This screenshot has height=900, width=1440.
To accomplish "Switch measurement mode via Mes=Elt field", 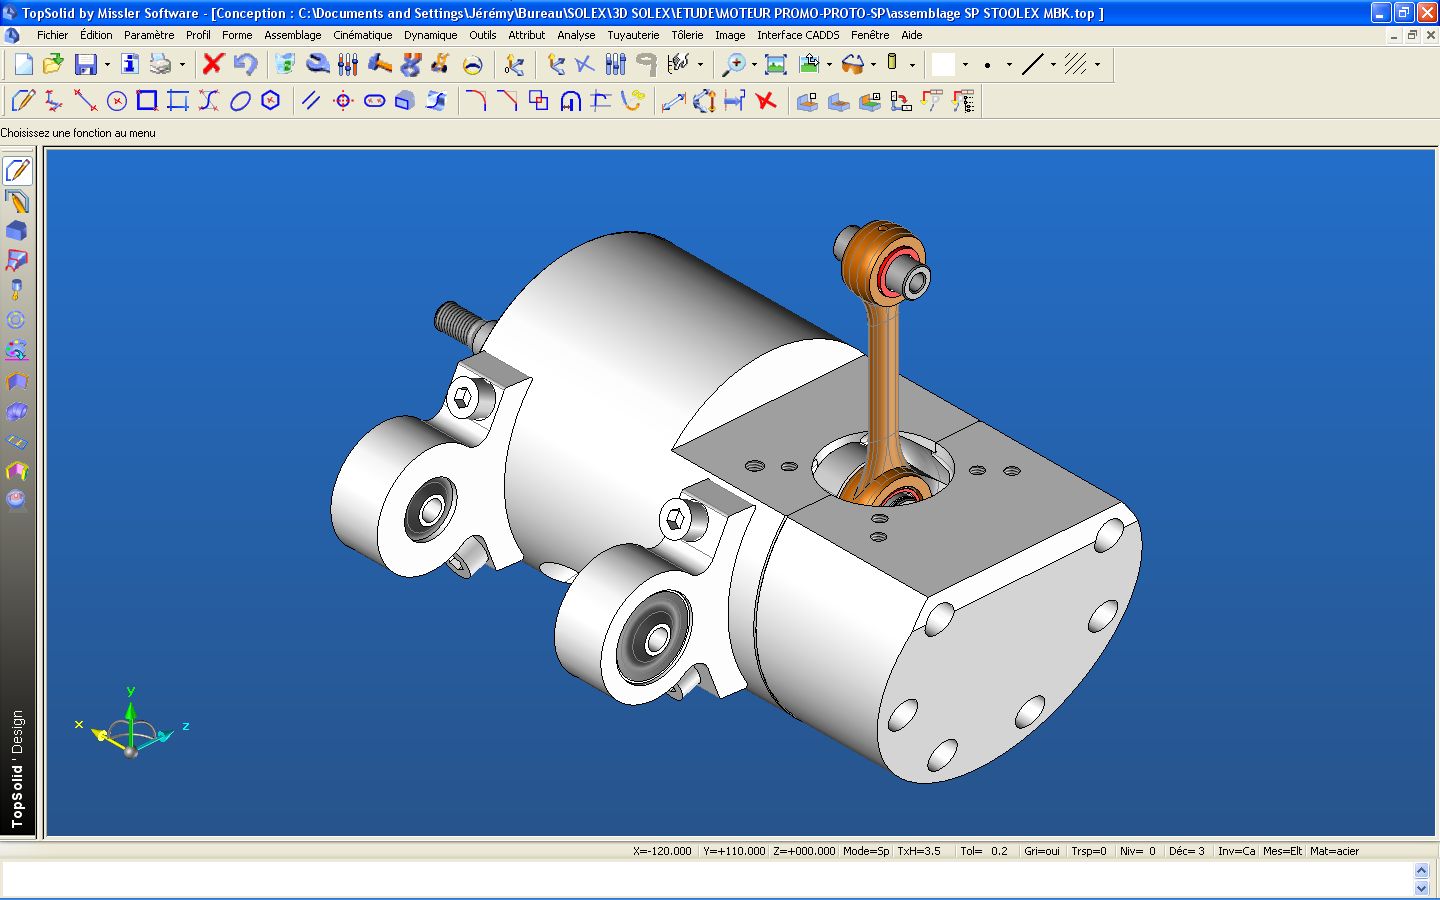I will 1282,851.
